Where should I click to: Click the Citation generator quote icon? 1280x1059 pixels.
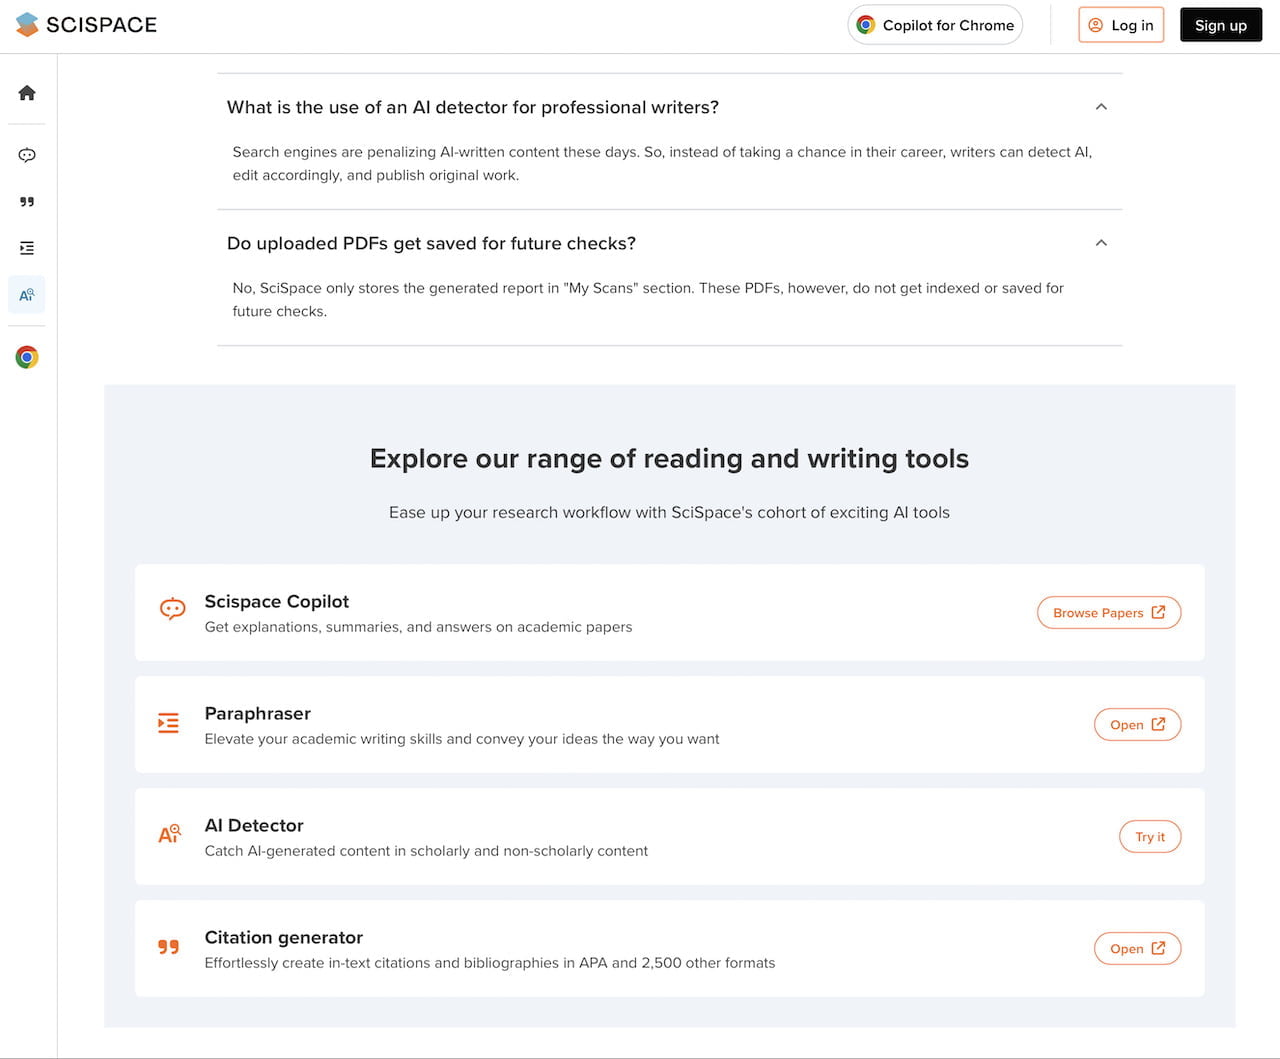pos(168,946)
